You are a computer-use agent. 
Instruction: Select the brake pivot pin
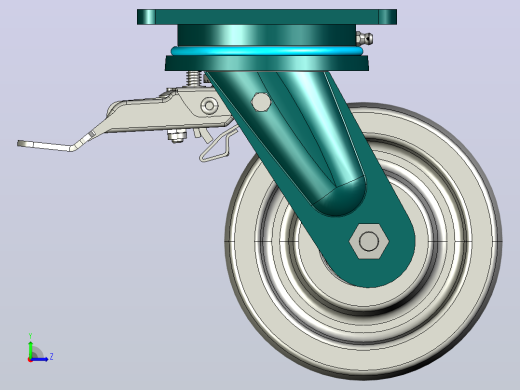(x=209, y=106)
